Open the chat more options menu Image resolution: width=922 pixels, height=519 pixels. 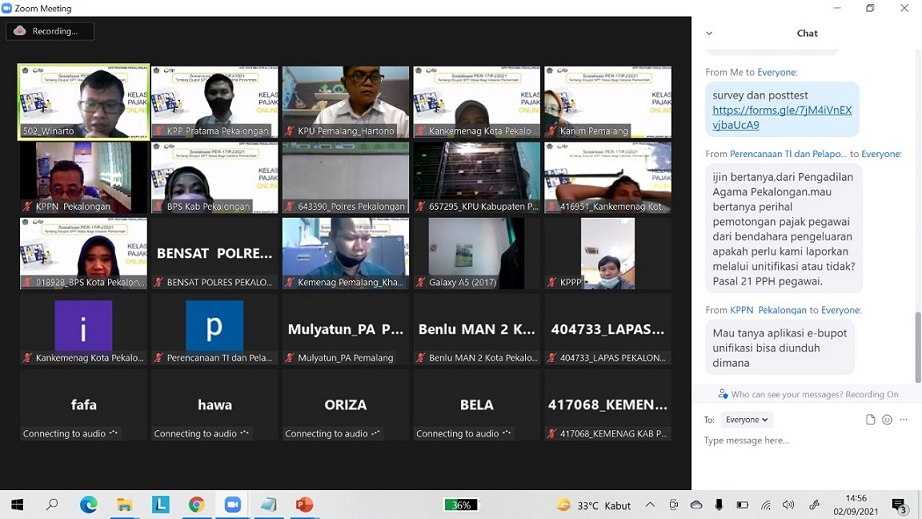coord(905,420)
